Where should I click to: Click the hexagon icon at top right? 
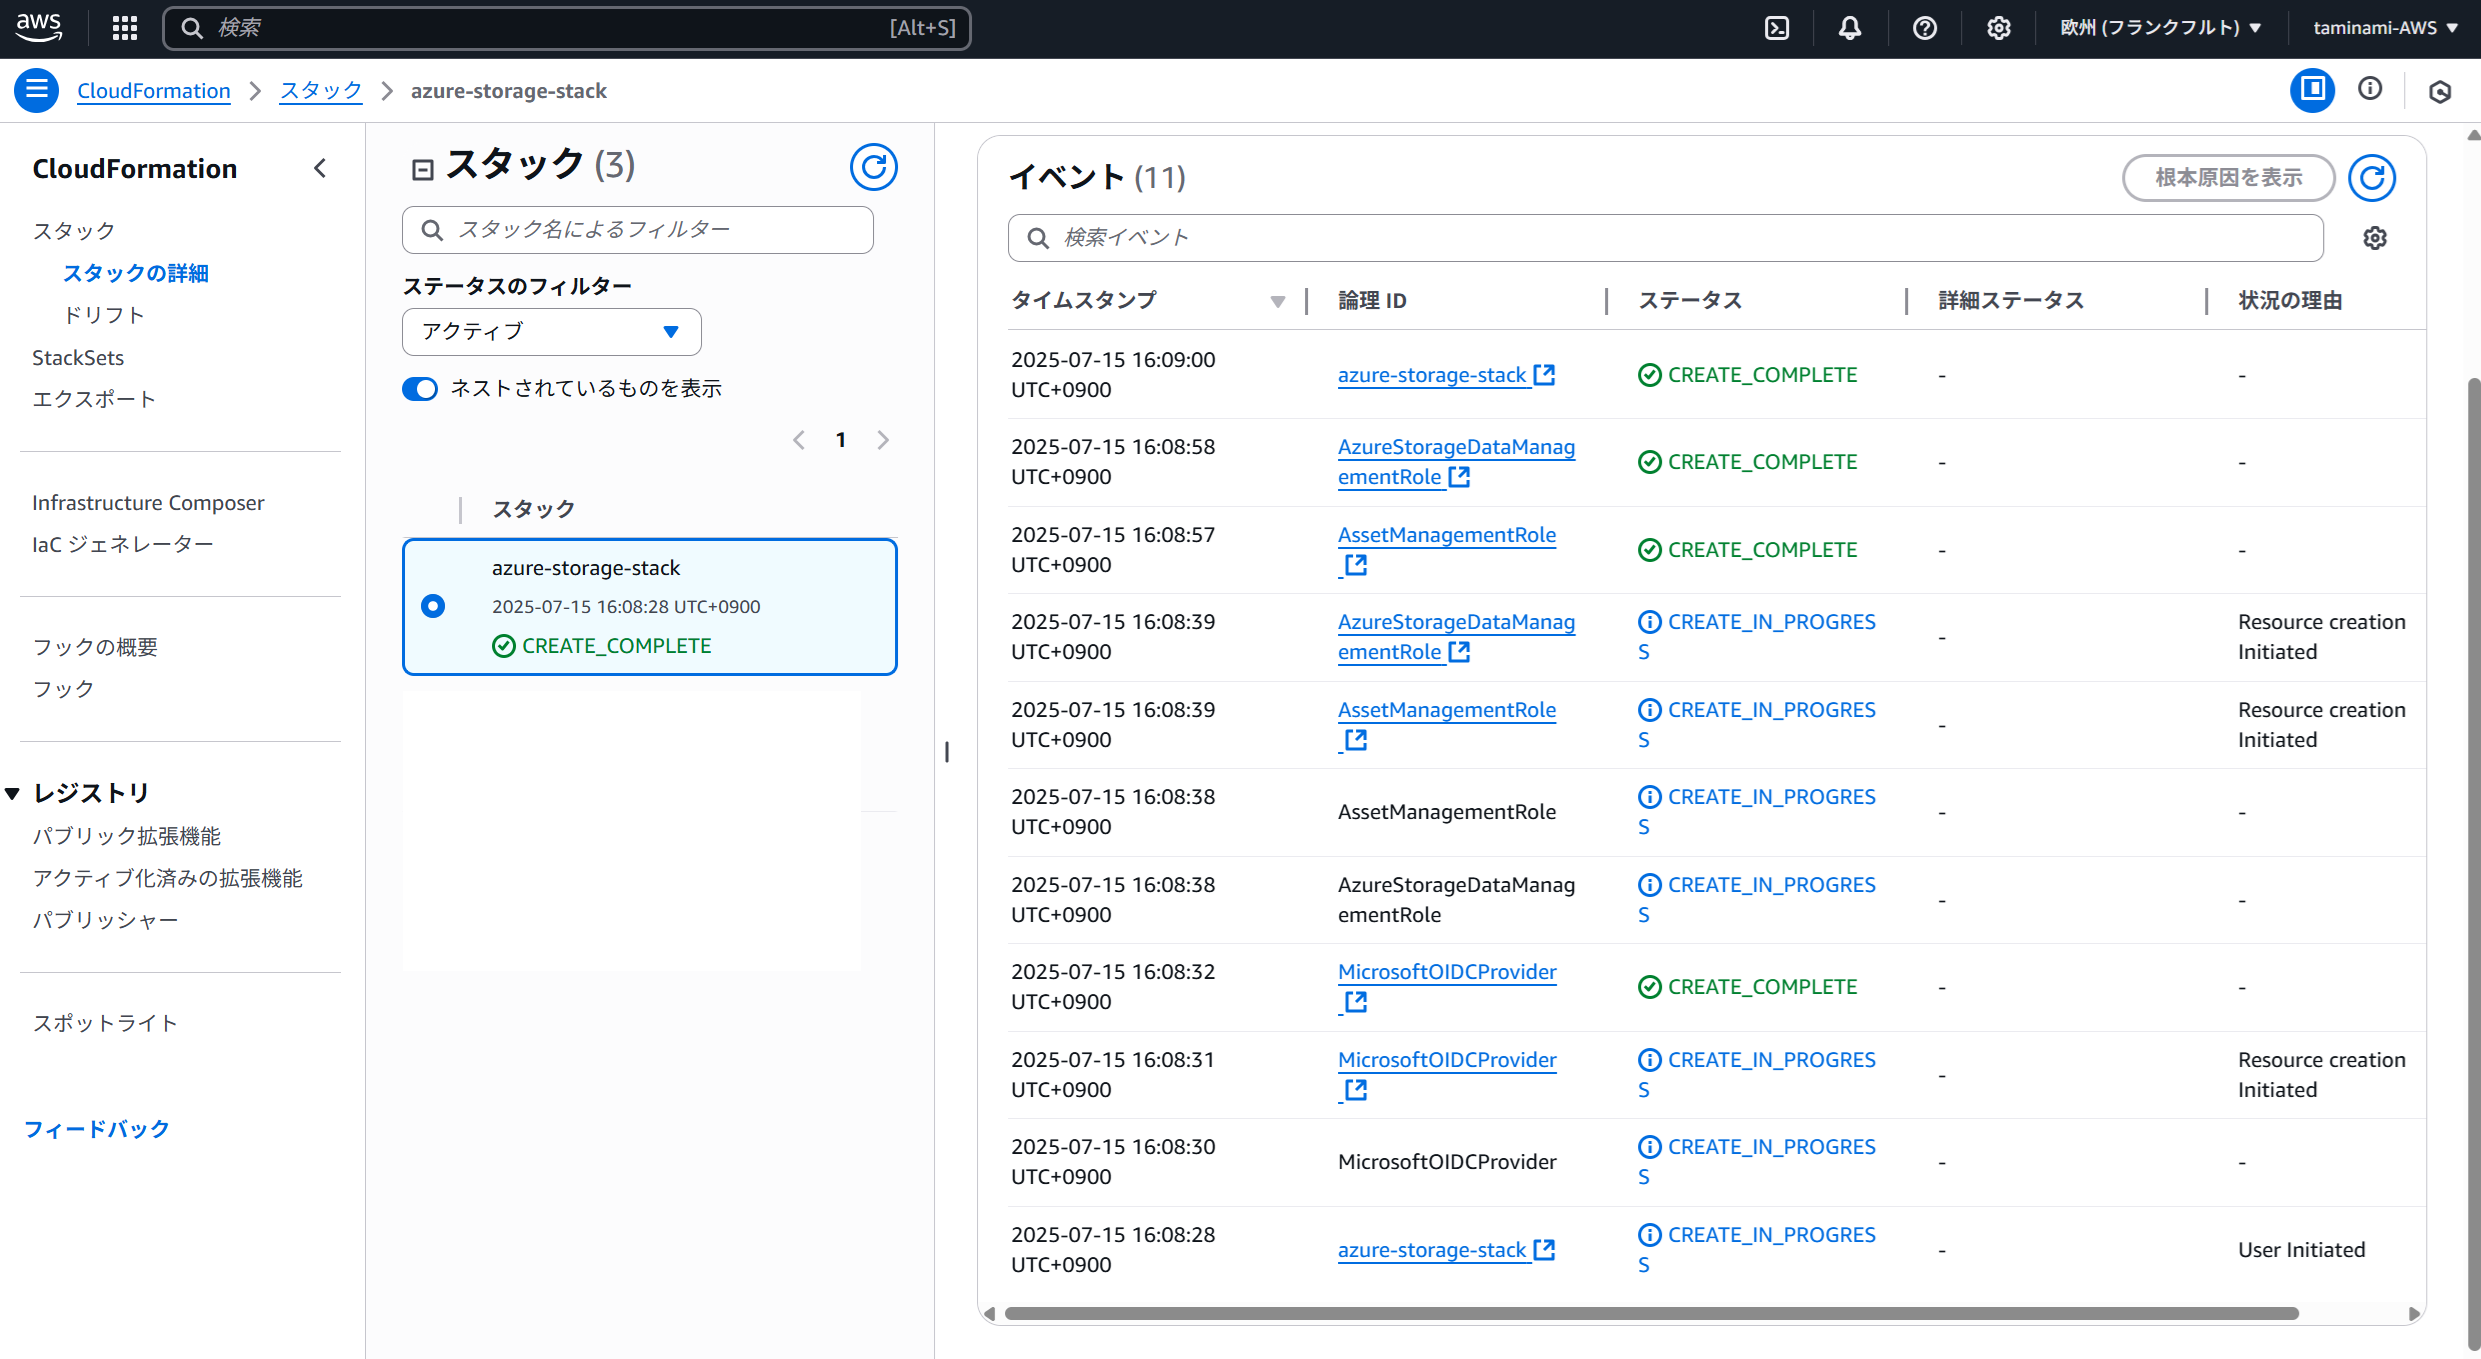(x=2440, y=92)
